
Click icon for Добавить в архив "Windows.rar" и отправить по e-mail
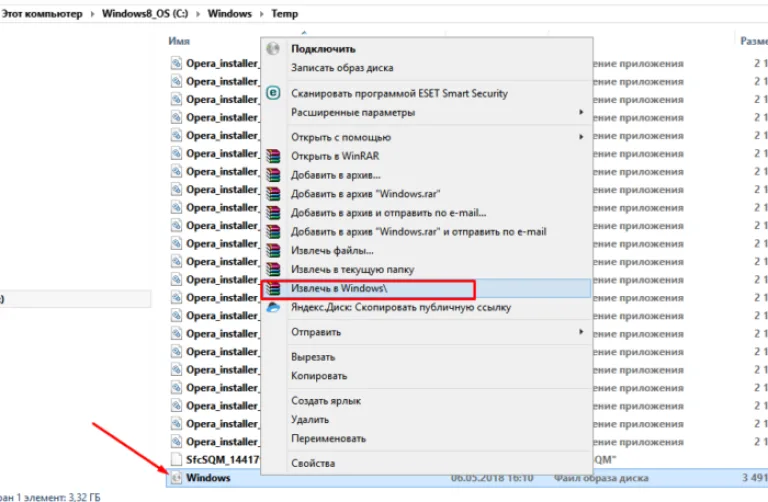coord(273,232)
